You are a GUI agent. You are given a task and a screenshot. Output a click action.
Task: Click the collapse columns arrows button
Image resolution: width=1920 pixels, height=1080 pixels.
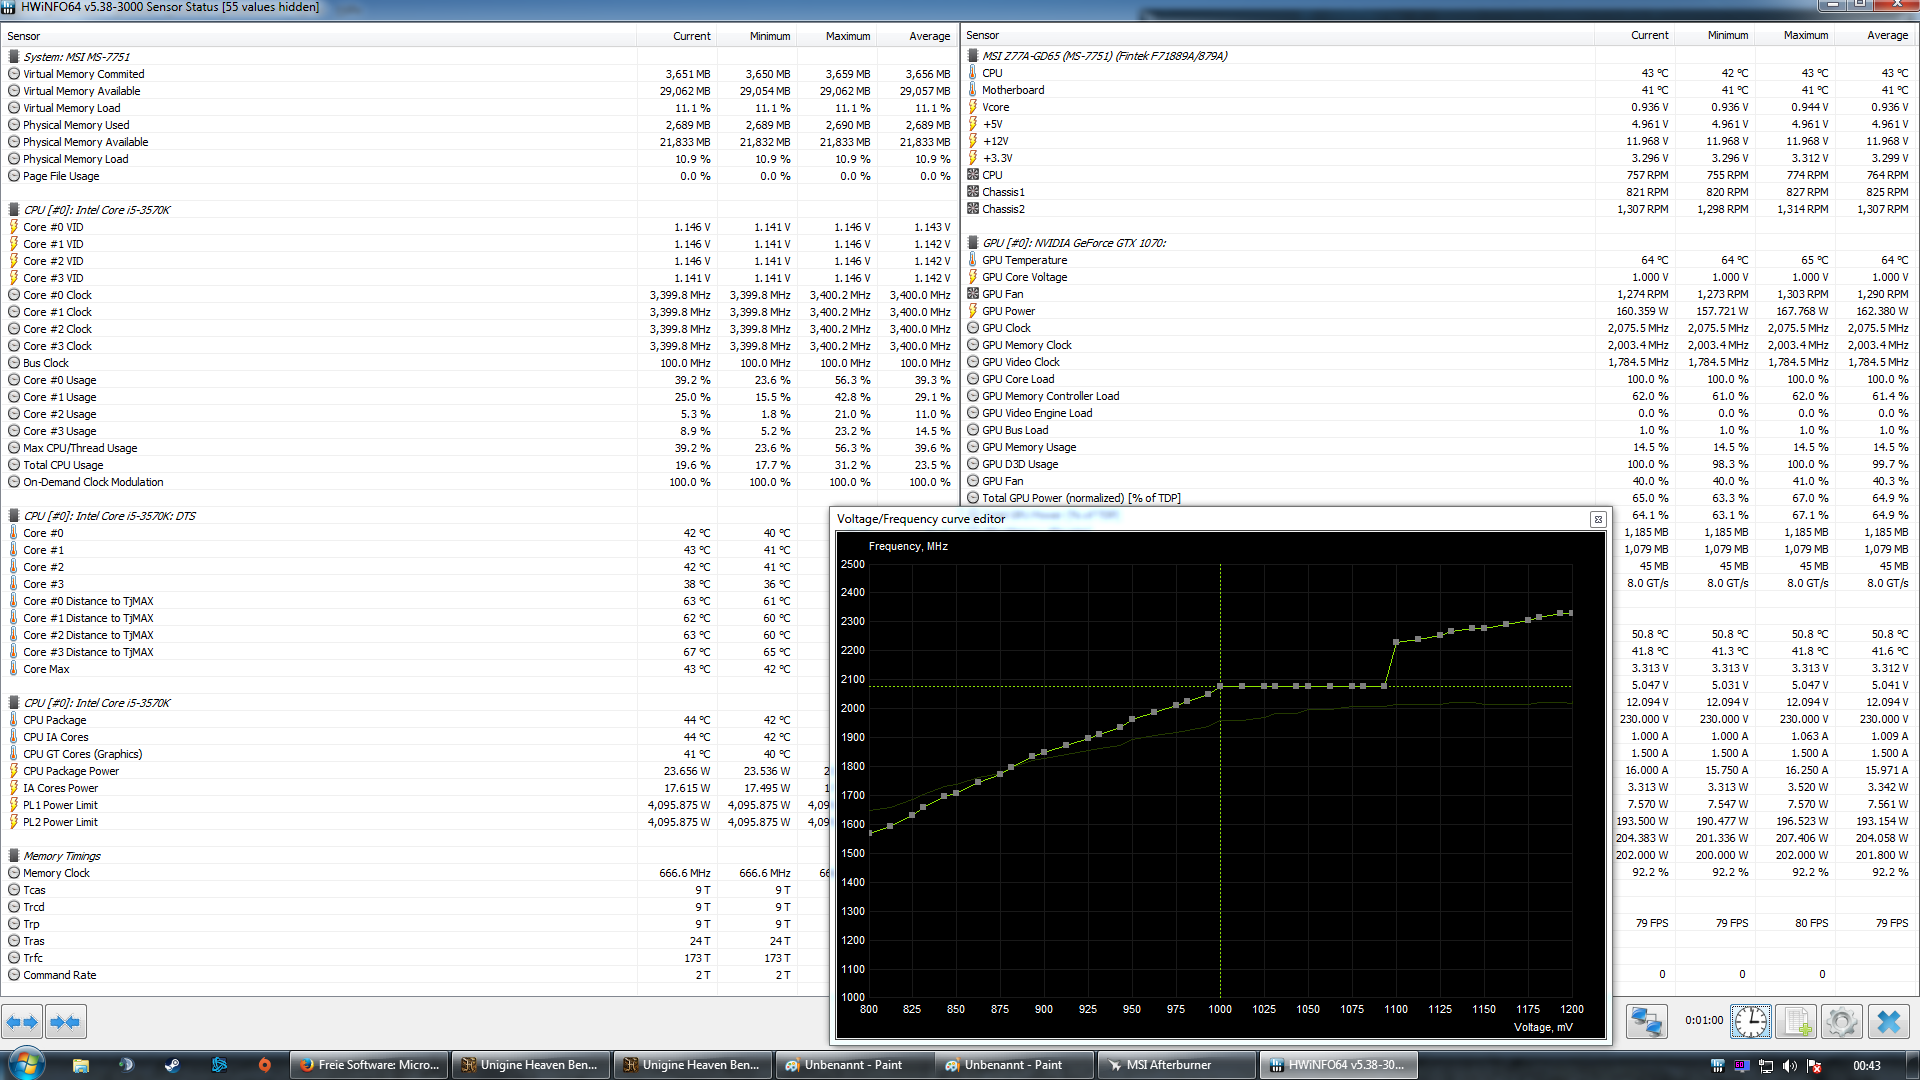[65, 1021]
